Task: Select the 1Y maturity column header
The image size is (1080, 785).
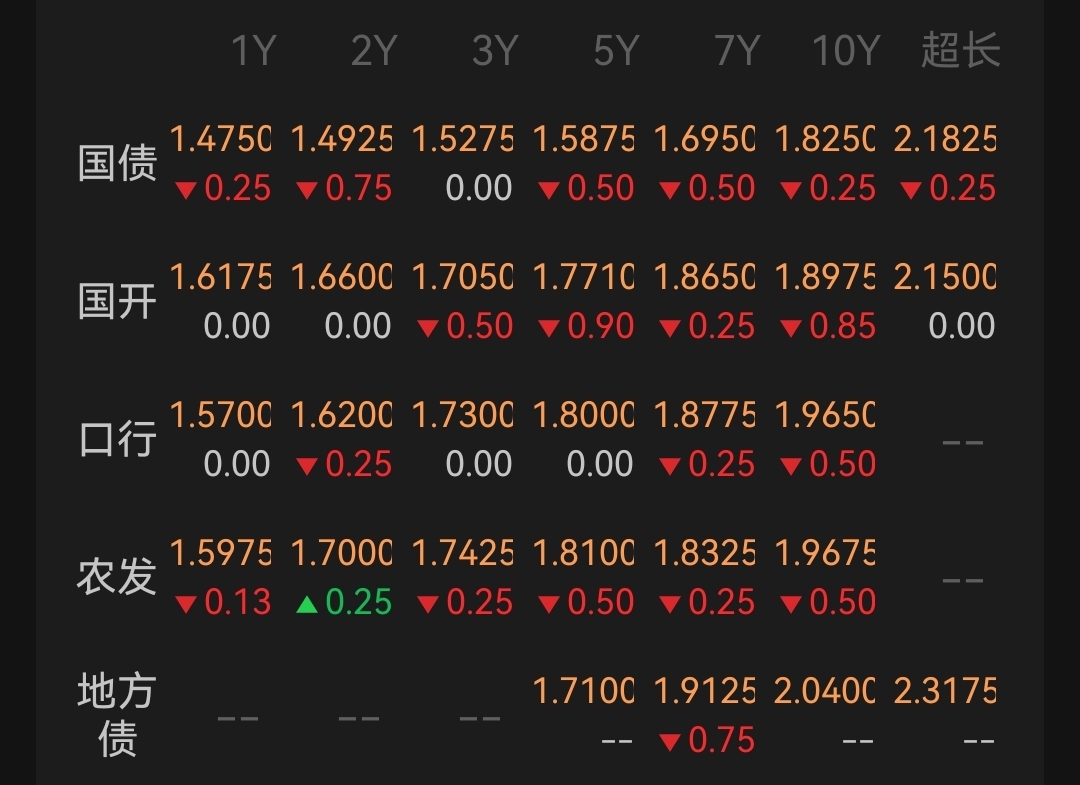Action: [252, 50]
